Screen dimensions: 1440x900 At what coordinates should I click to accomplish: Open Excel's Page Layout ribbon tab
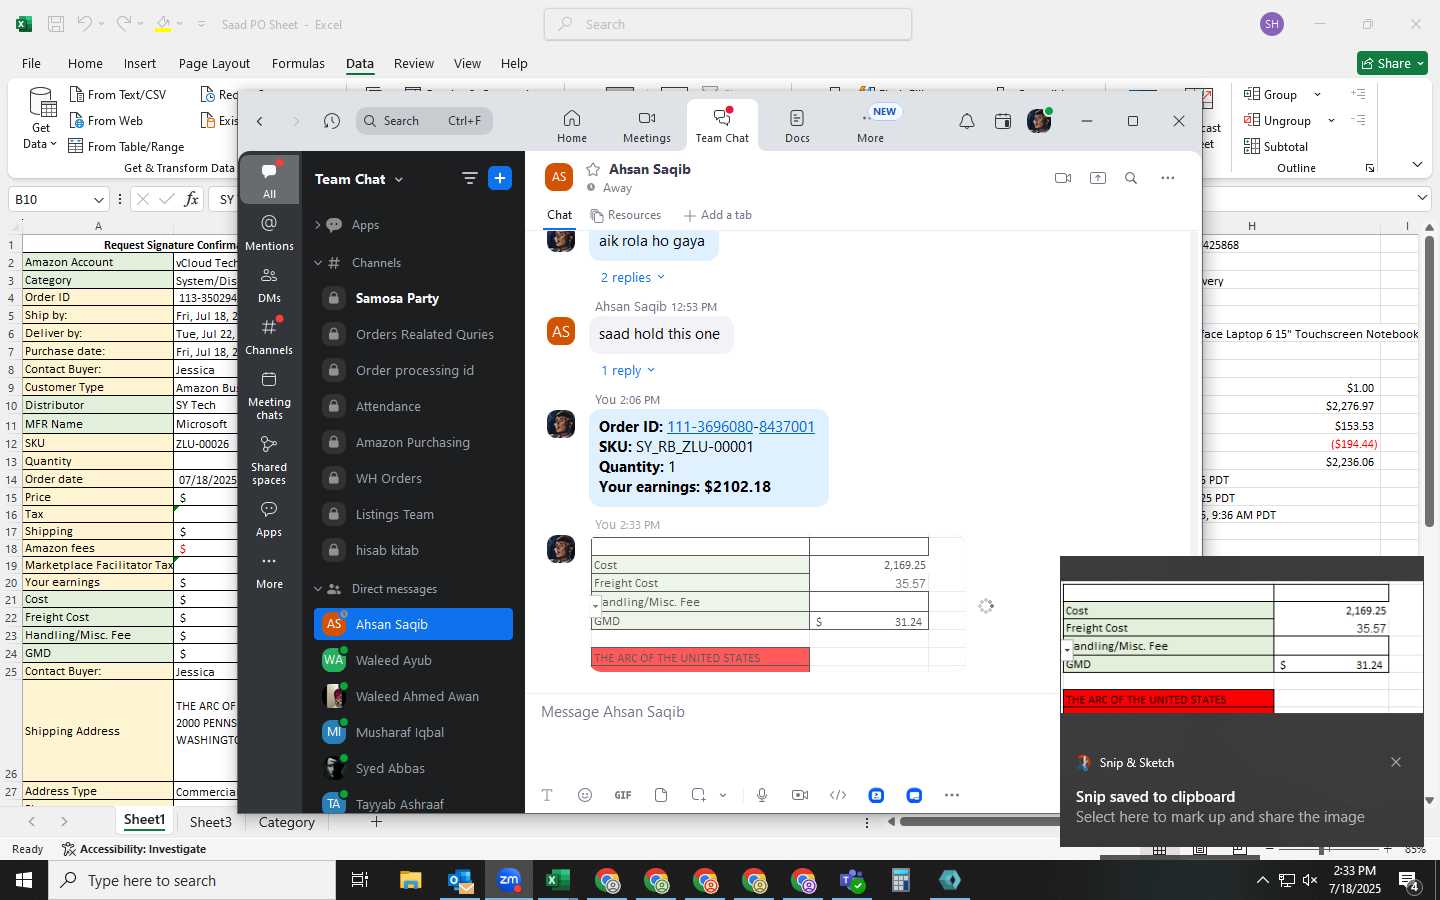coord(214,63)
